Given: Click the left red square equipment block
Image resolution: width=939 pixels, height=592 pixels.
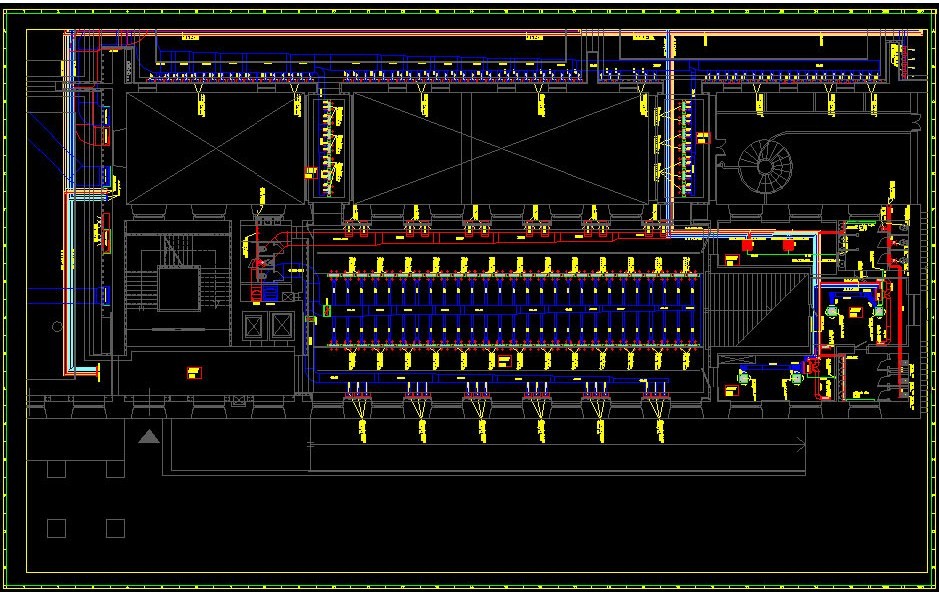Looking at the screenshot, I should (x=746, y=244).
